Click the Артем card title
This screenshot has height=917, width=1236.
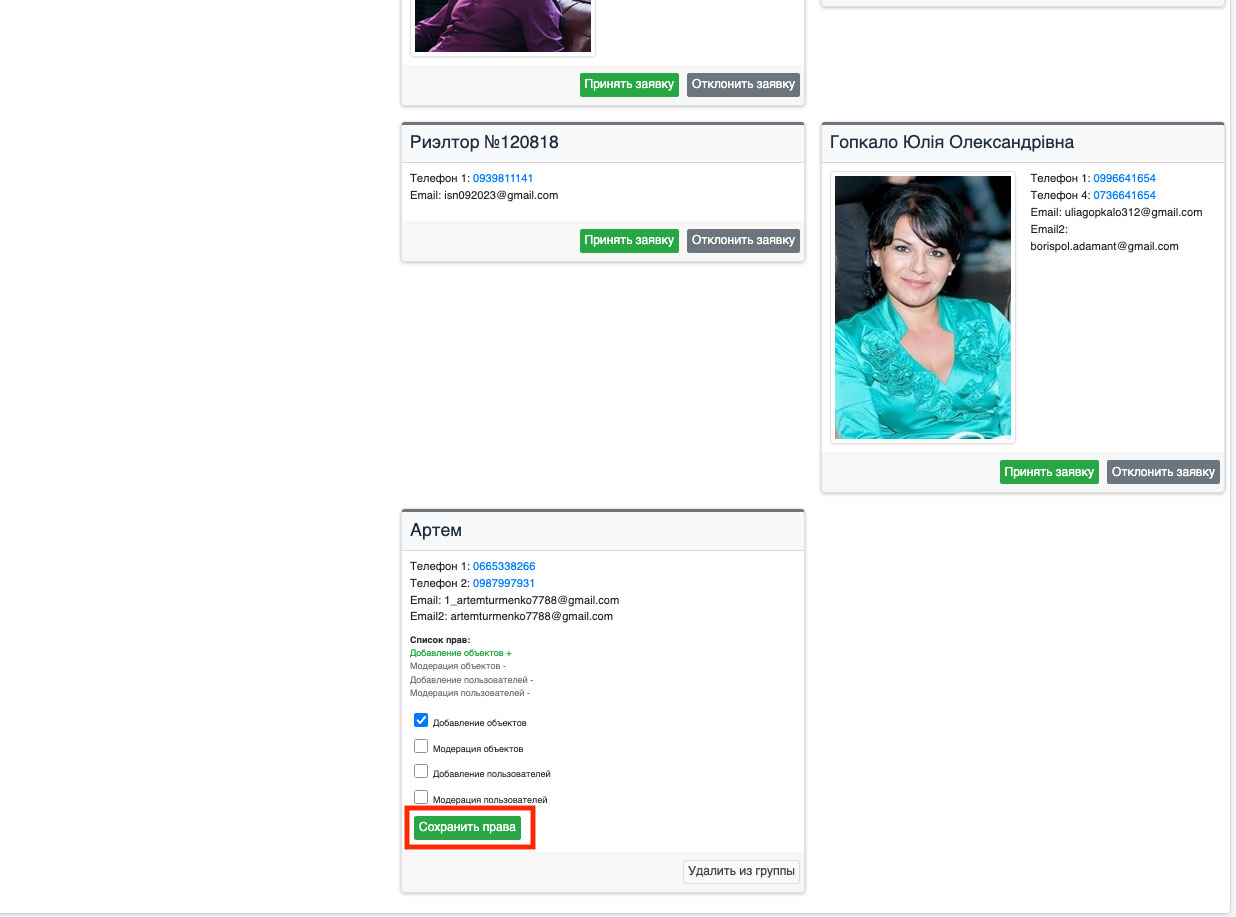coord(436,530)
